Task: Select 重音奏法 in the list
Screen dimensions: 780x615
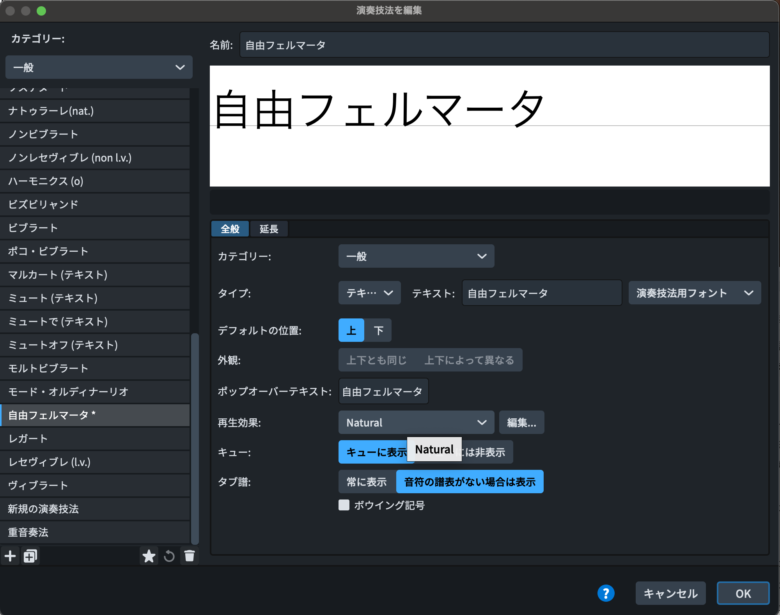Action: pos(95,532)
